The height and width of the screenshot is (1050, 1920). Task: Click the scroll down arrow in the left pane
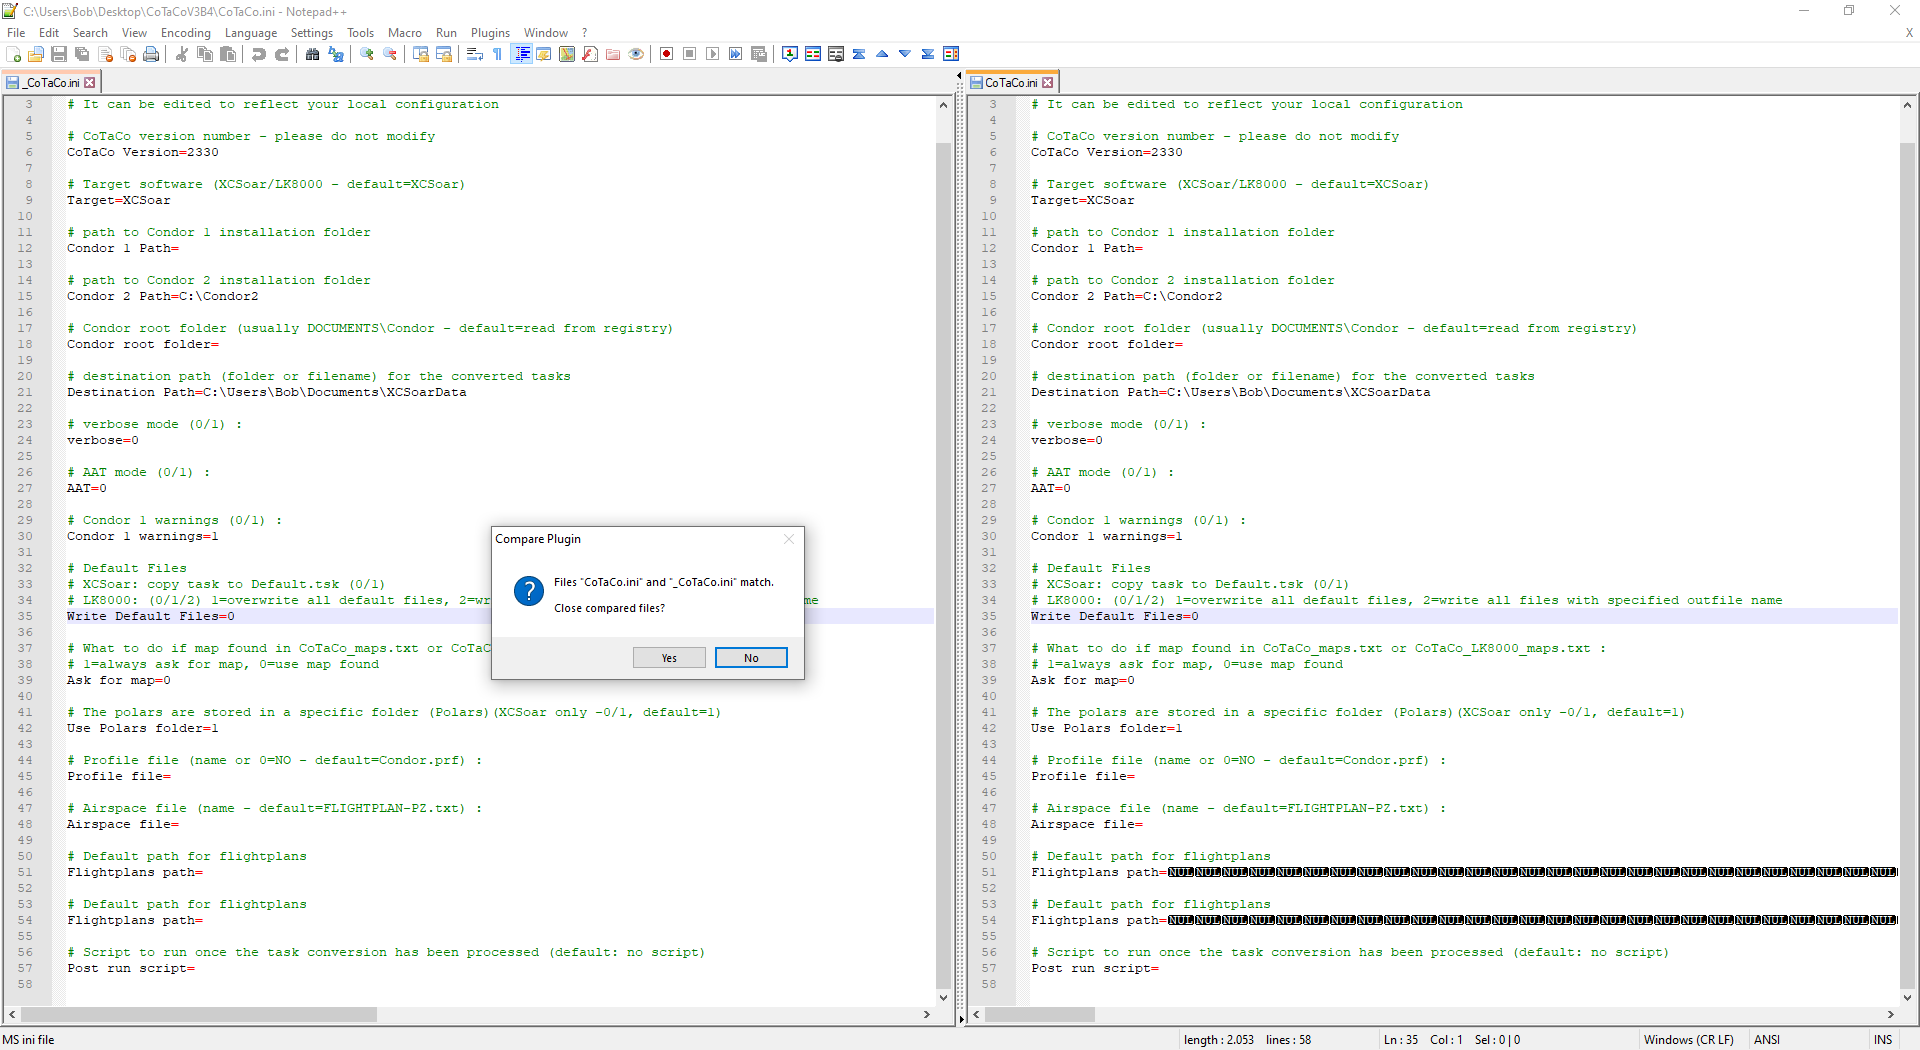tap(943, 998)
